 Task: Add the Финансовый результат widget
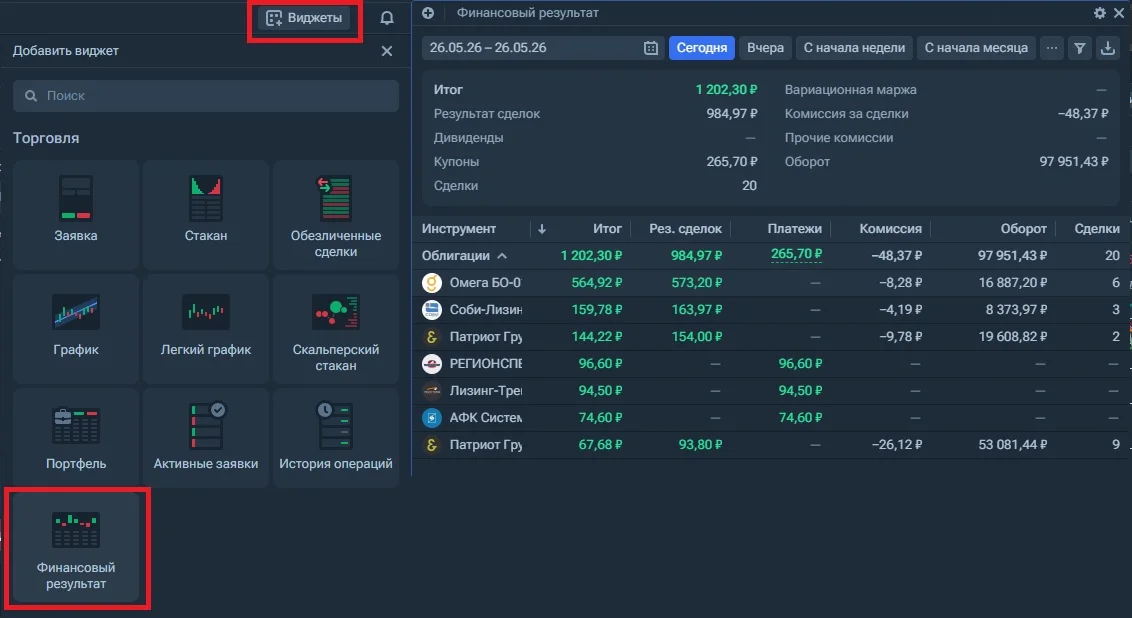(x=76, y=548)
